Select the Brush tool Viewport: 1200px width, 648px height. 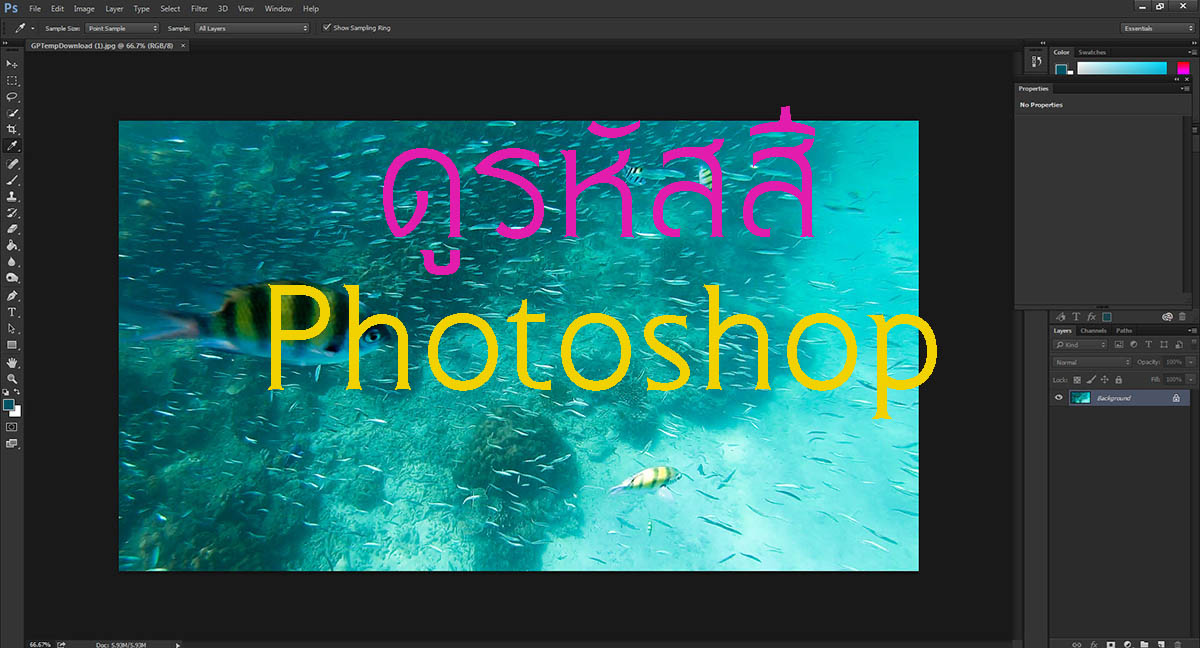click(12, 180)
